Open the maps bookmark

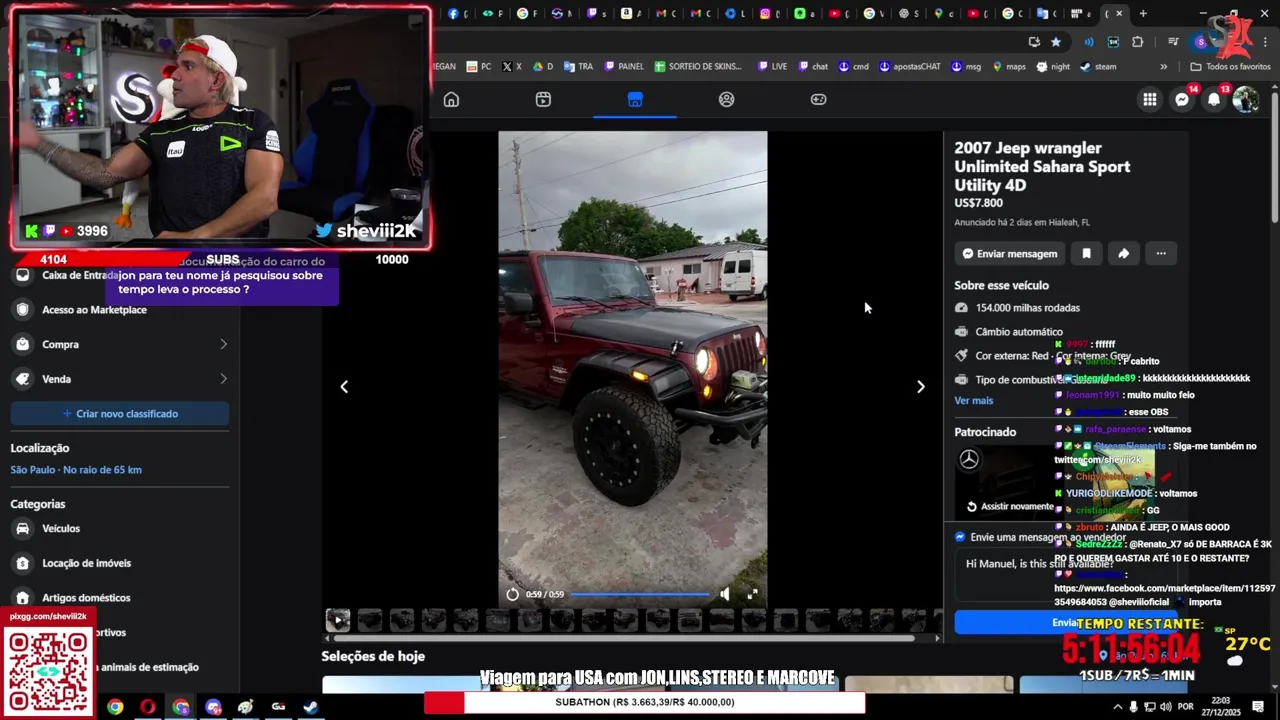1009,66
